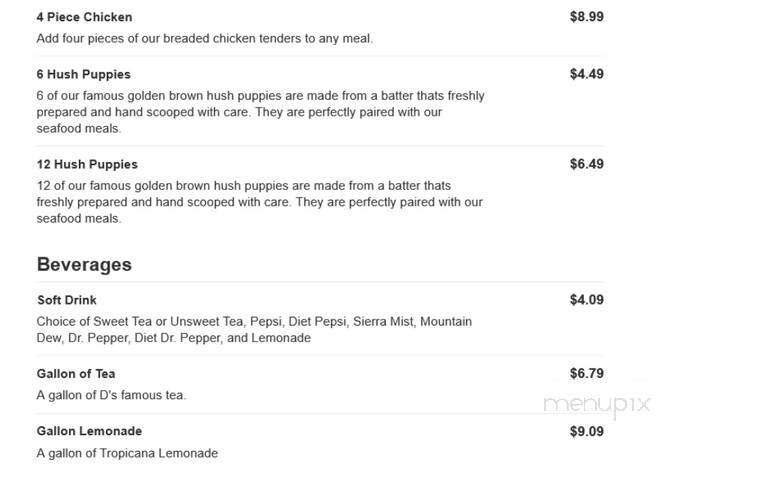The image size is (776, 487).
Task: Open the 6 Hush Puppies menu item
Action: click(x=84, y=75)
